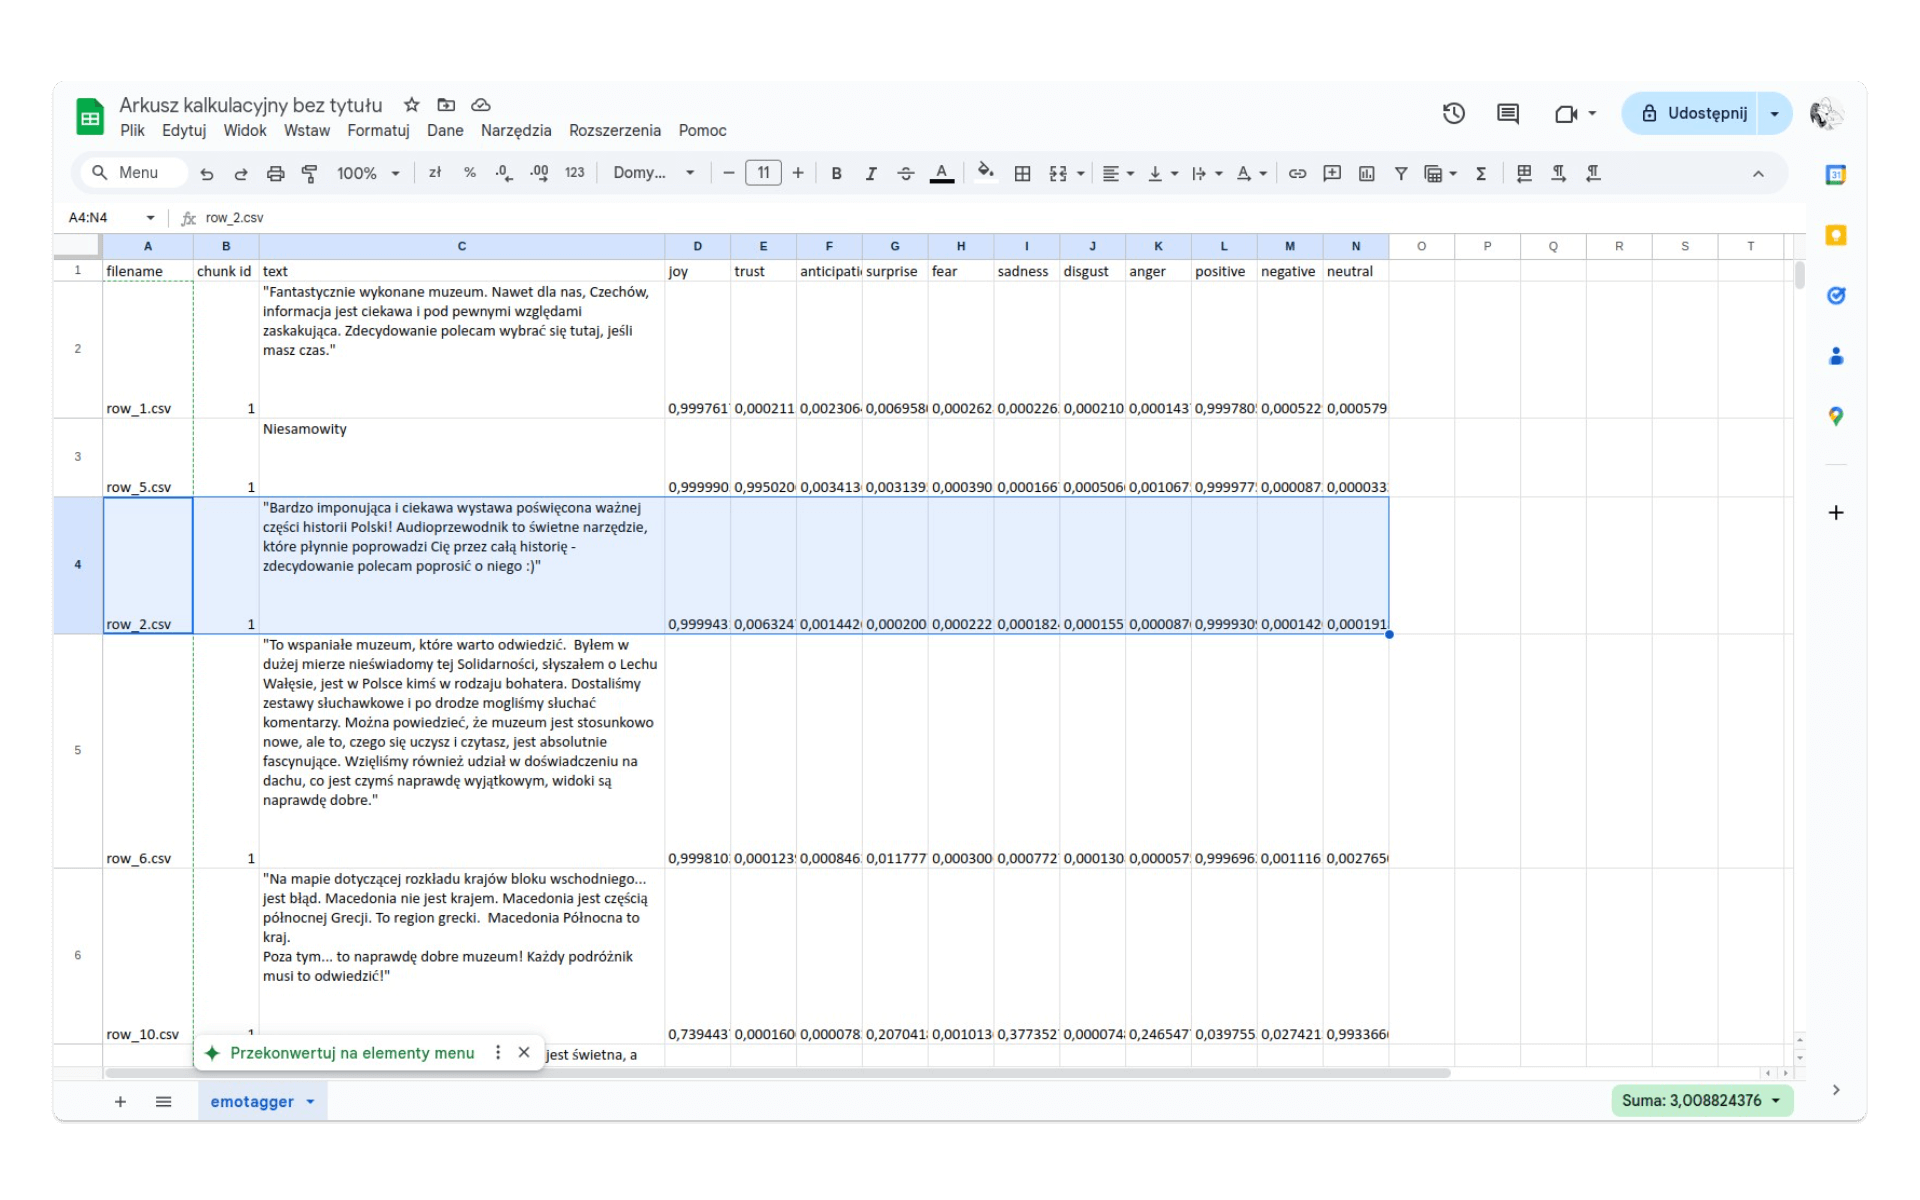The image size is (1920, 1200).
Task: Open vertical align dropdown
Action: [1163, 174]
